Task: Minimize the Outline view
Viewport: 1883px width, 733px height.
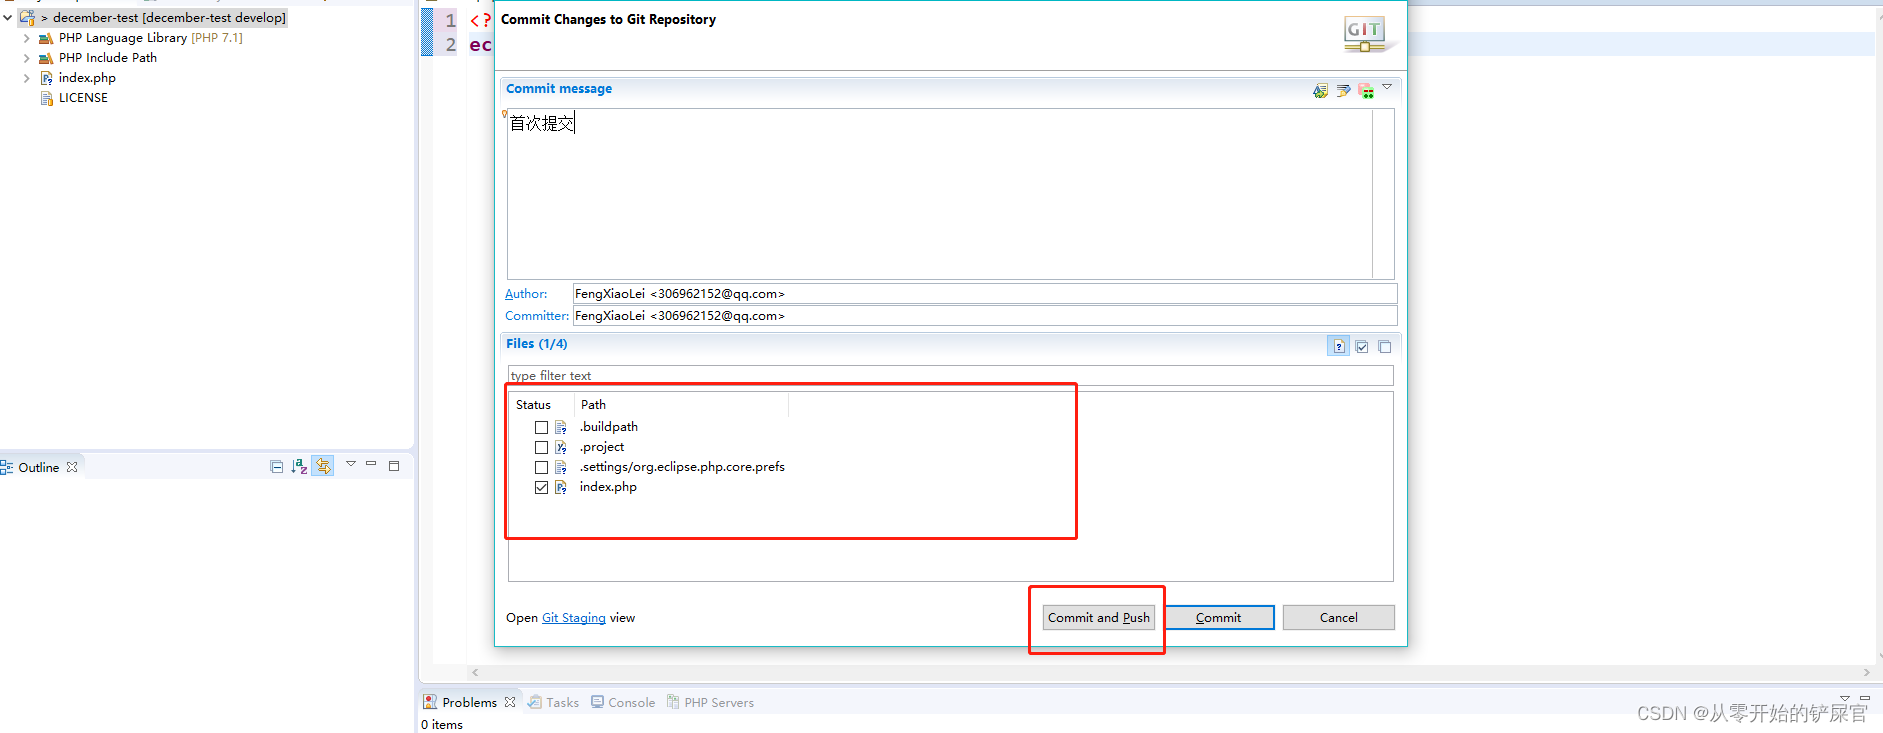Action: click(371, 464)
